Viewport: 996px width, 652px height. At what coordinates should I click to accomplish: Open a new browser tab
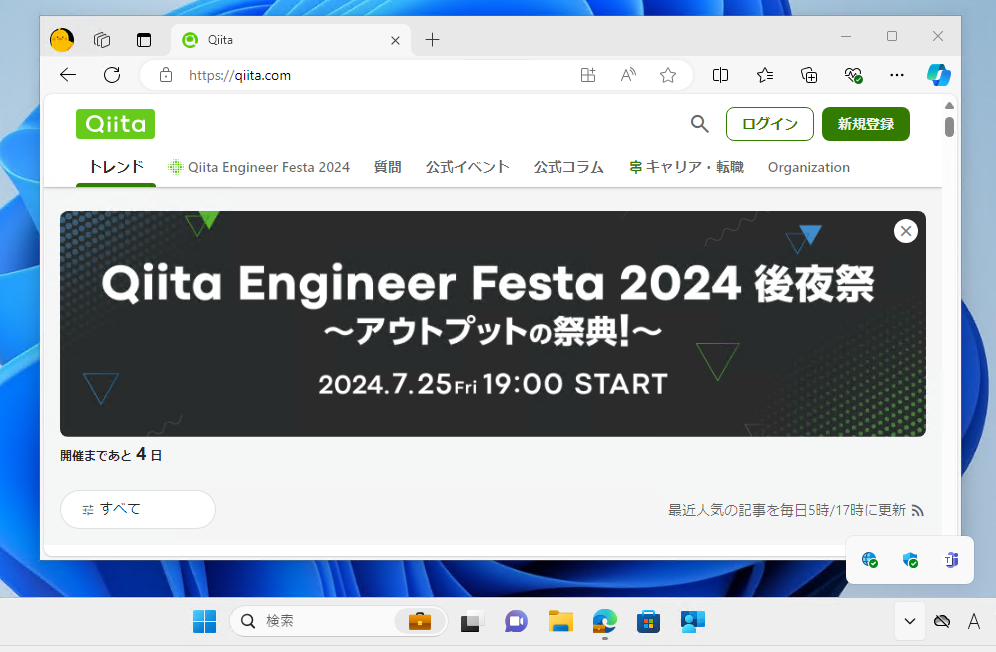coord(433,40)
